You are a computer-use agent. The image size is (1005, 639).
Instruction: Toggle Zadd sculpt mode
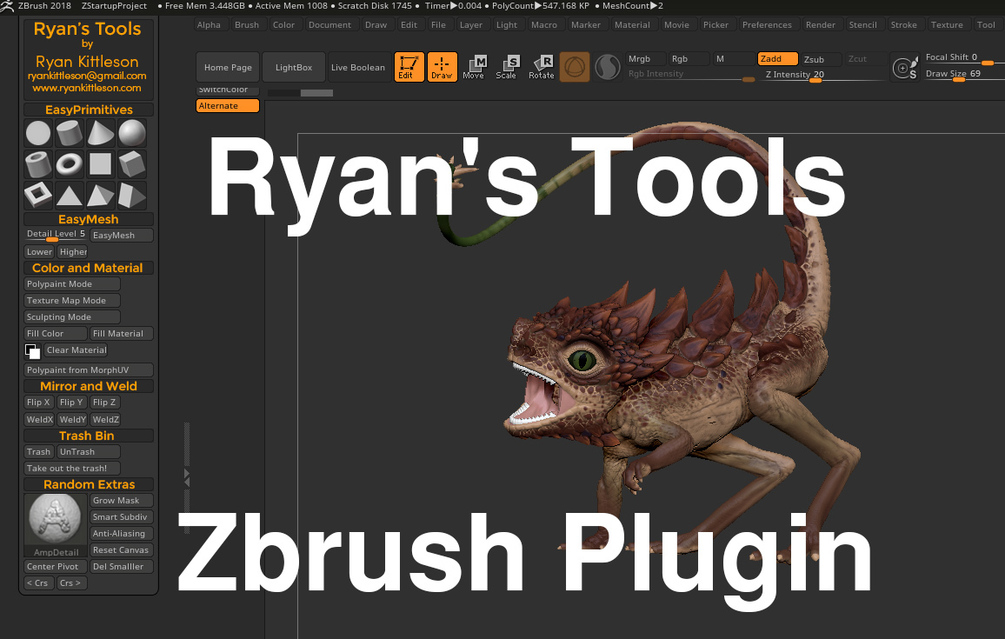(777, 58)
